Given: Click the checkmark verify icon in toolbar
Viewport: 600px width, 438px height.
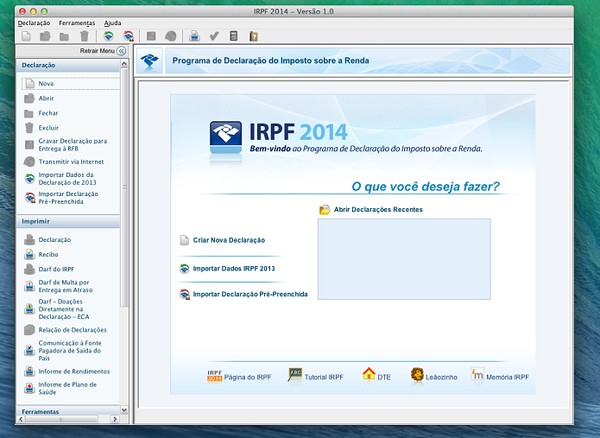Looking at the screenshot, I should 214,37.
